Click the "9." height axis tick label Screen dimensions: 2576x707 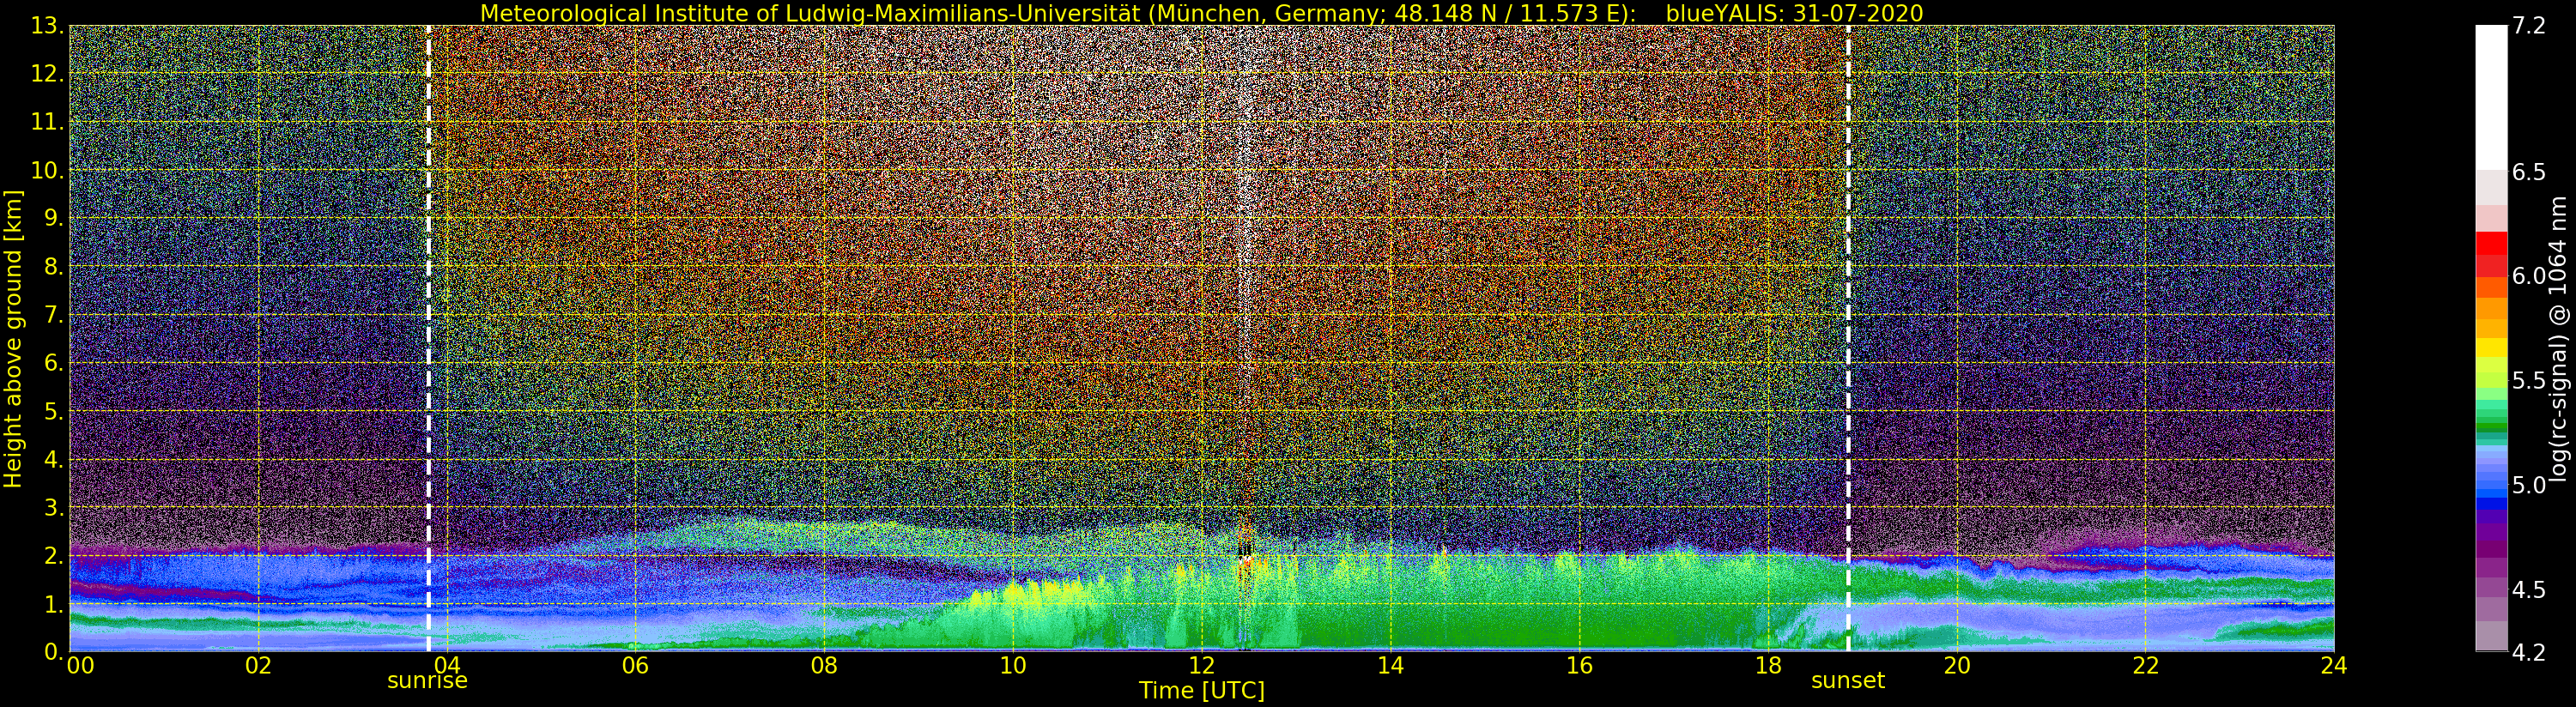click(x=53, y=218)
